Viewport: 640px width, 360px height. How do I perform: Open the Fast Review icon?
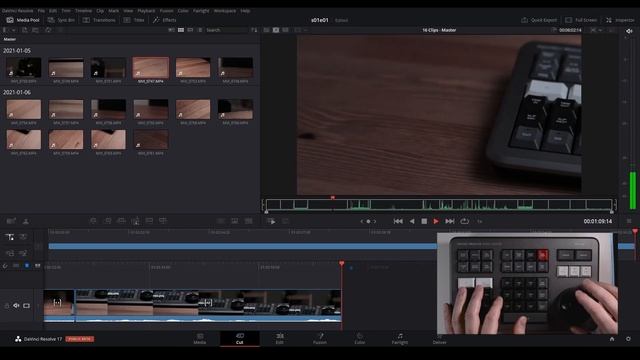tap(271, 221)
